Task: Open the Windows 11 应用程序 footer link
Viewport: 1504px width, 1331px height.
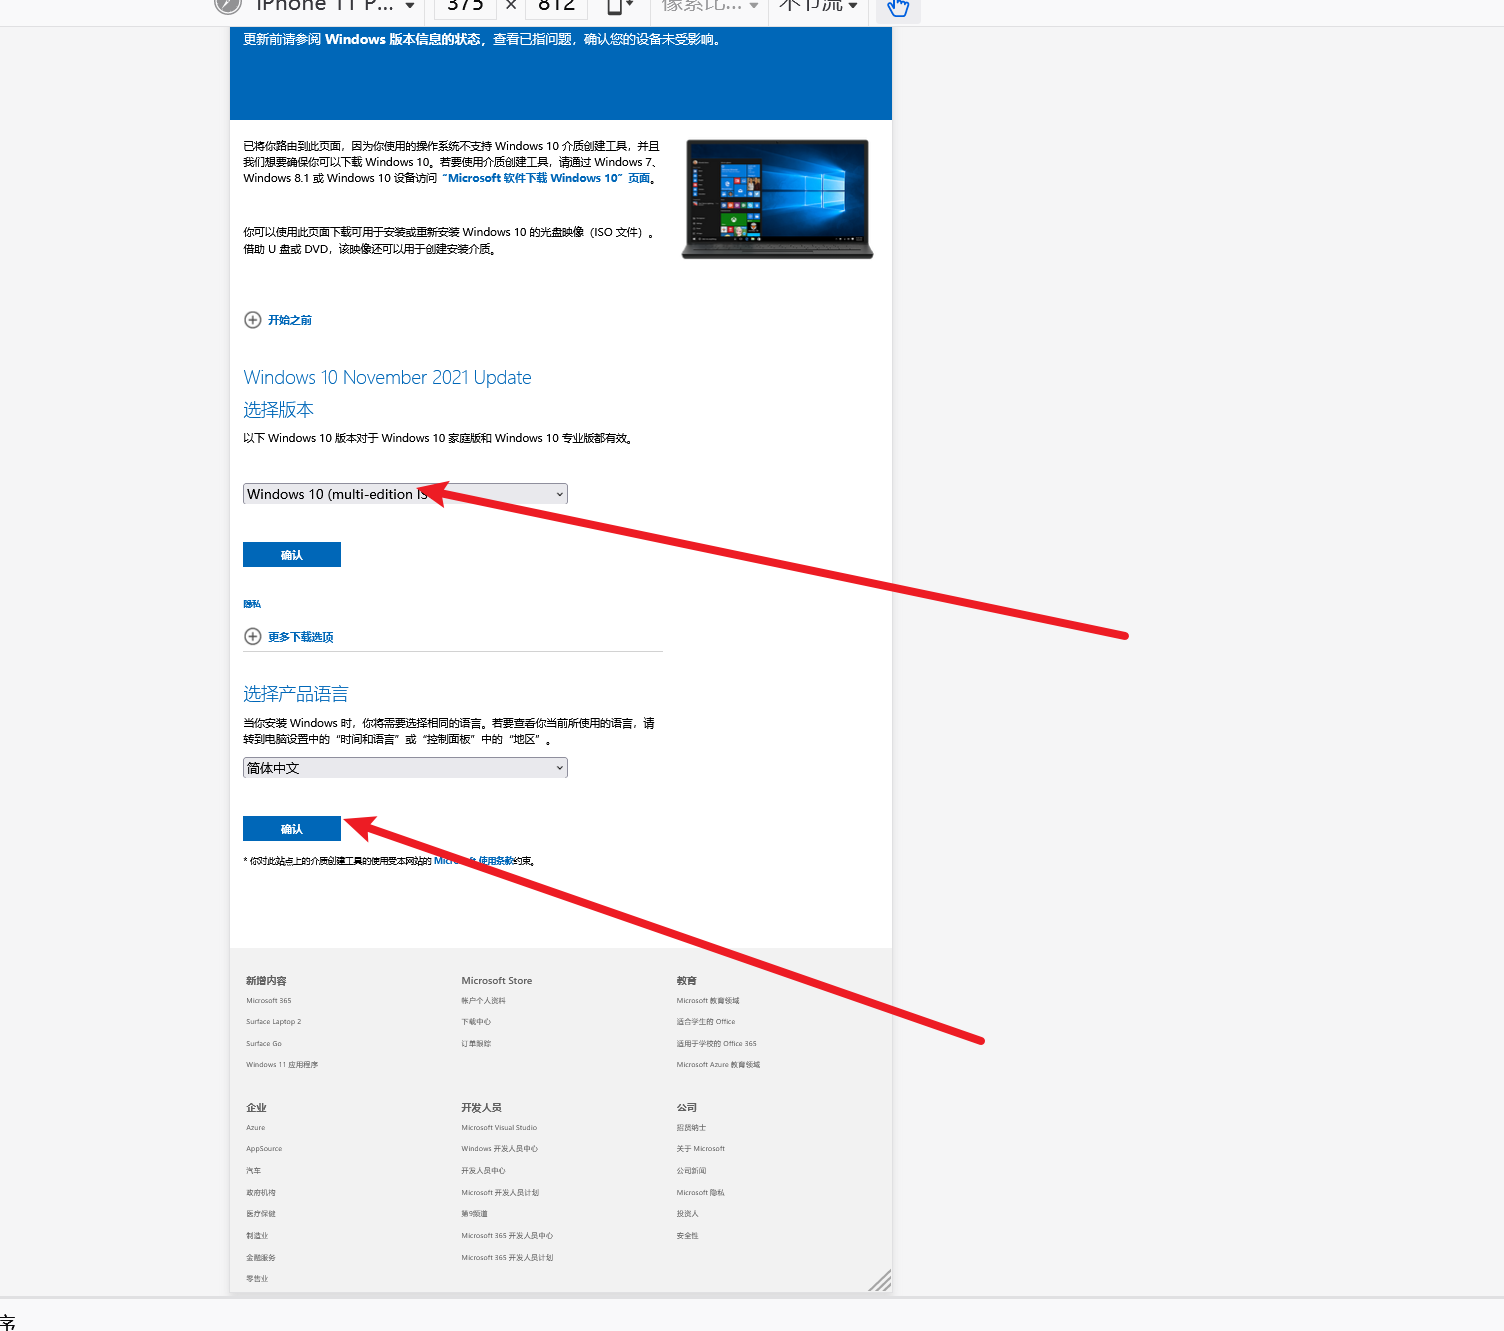Action: click(x=282, y=1065)
